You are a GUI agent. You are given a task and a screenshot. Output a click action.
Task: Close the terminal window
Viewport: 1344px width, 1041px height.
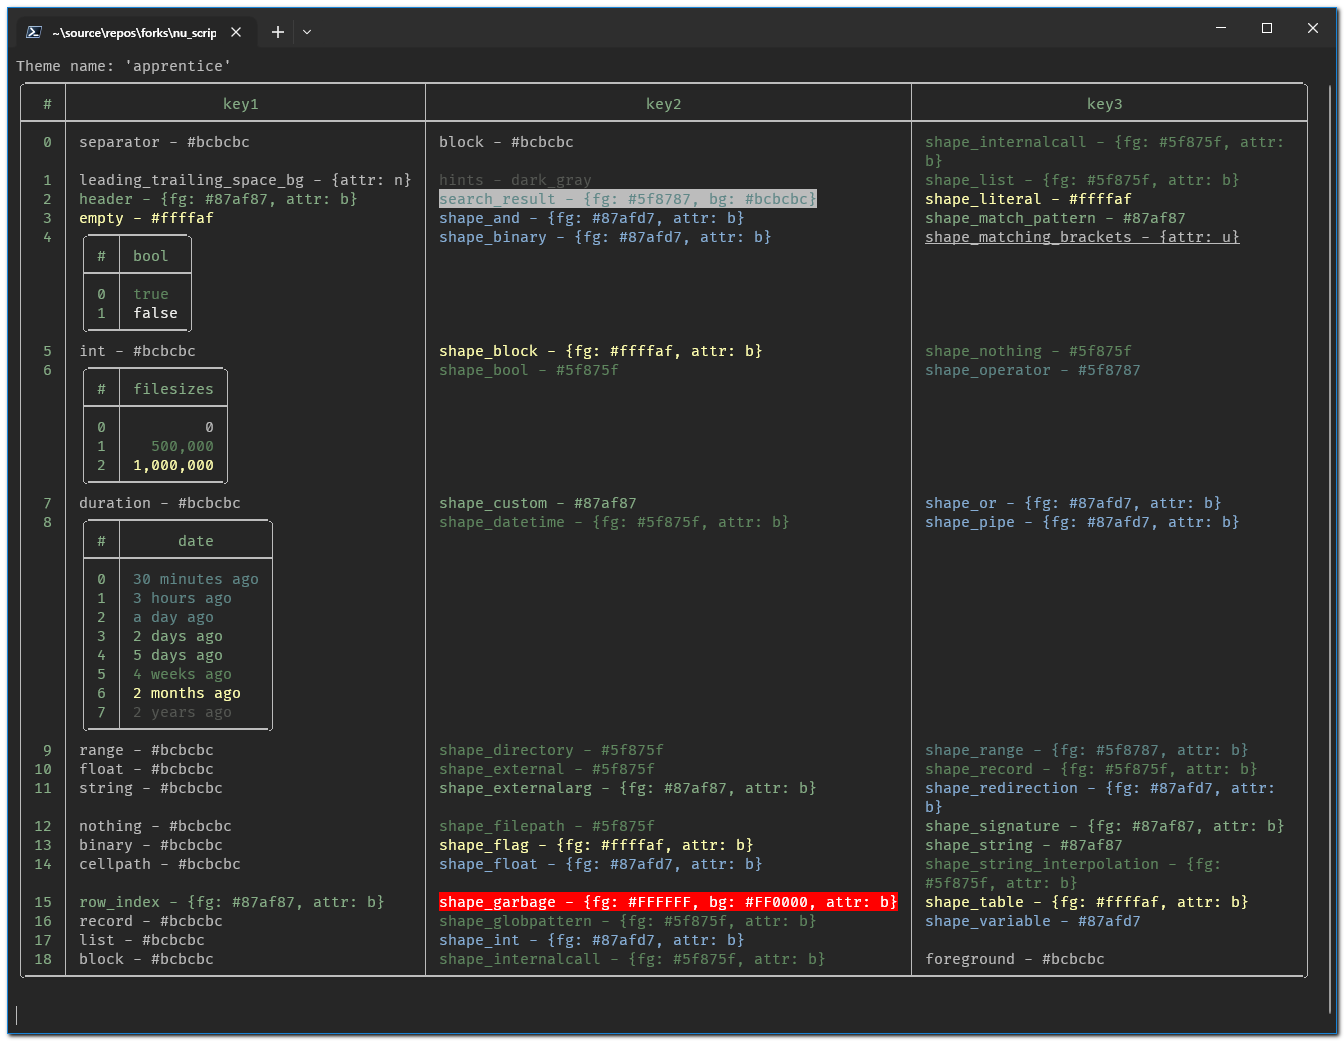1313,28
